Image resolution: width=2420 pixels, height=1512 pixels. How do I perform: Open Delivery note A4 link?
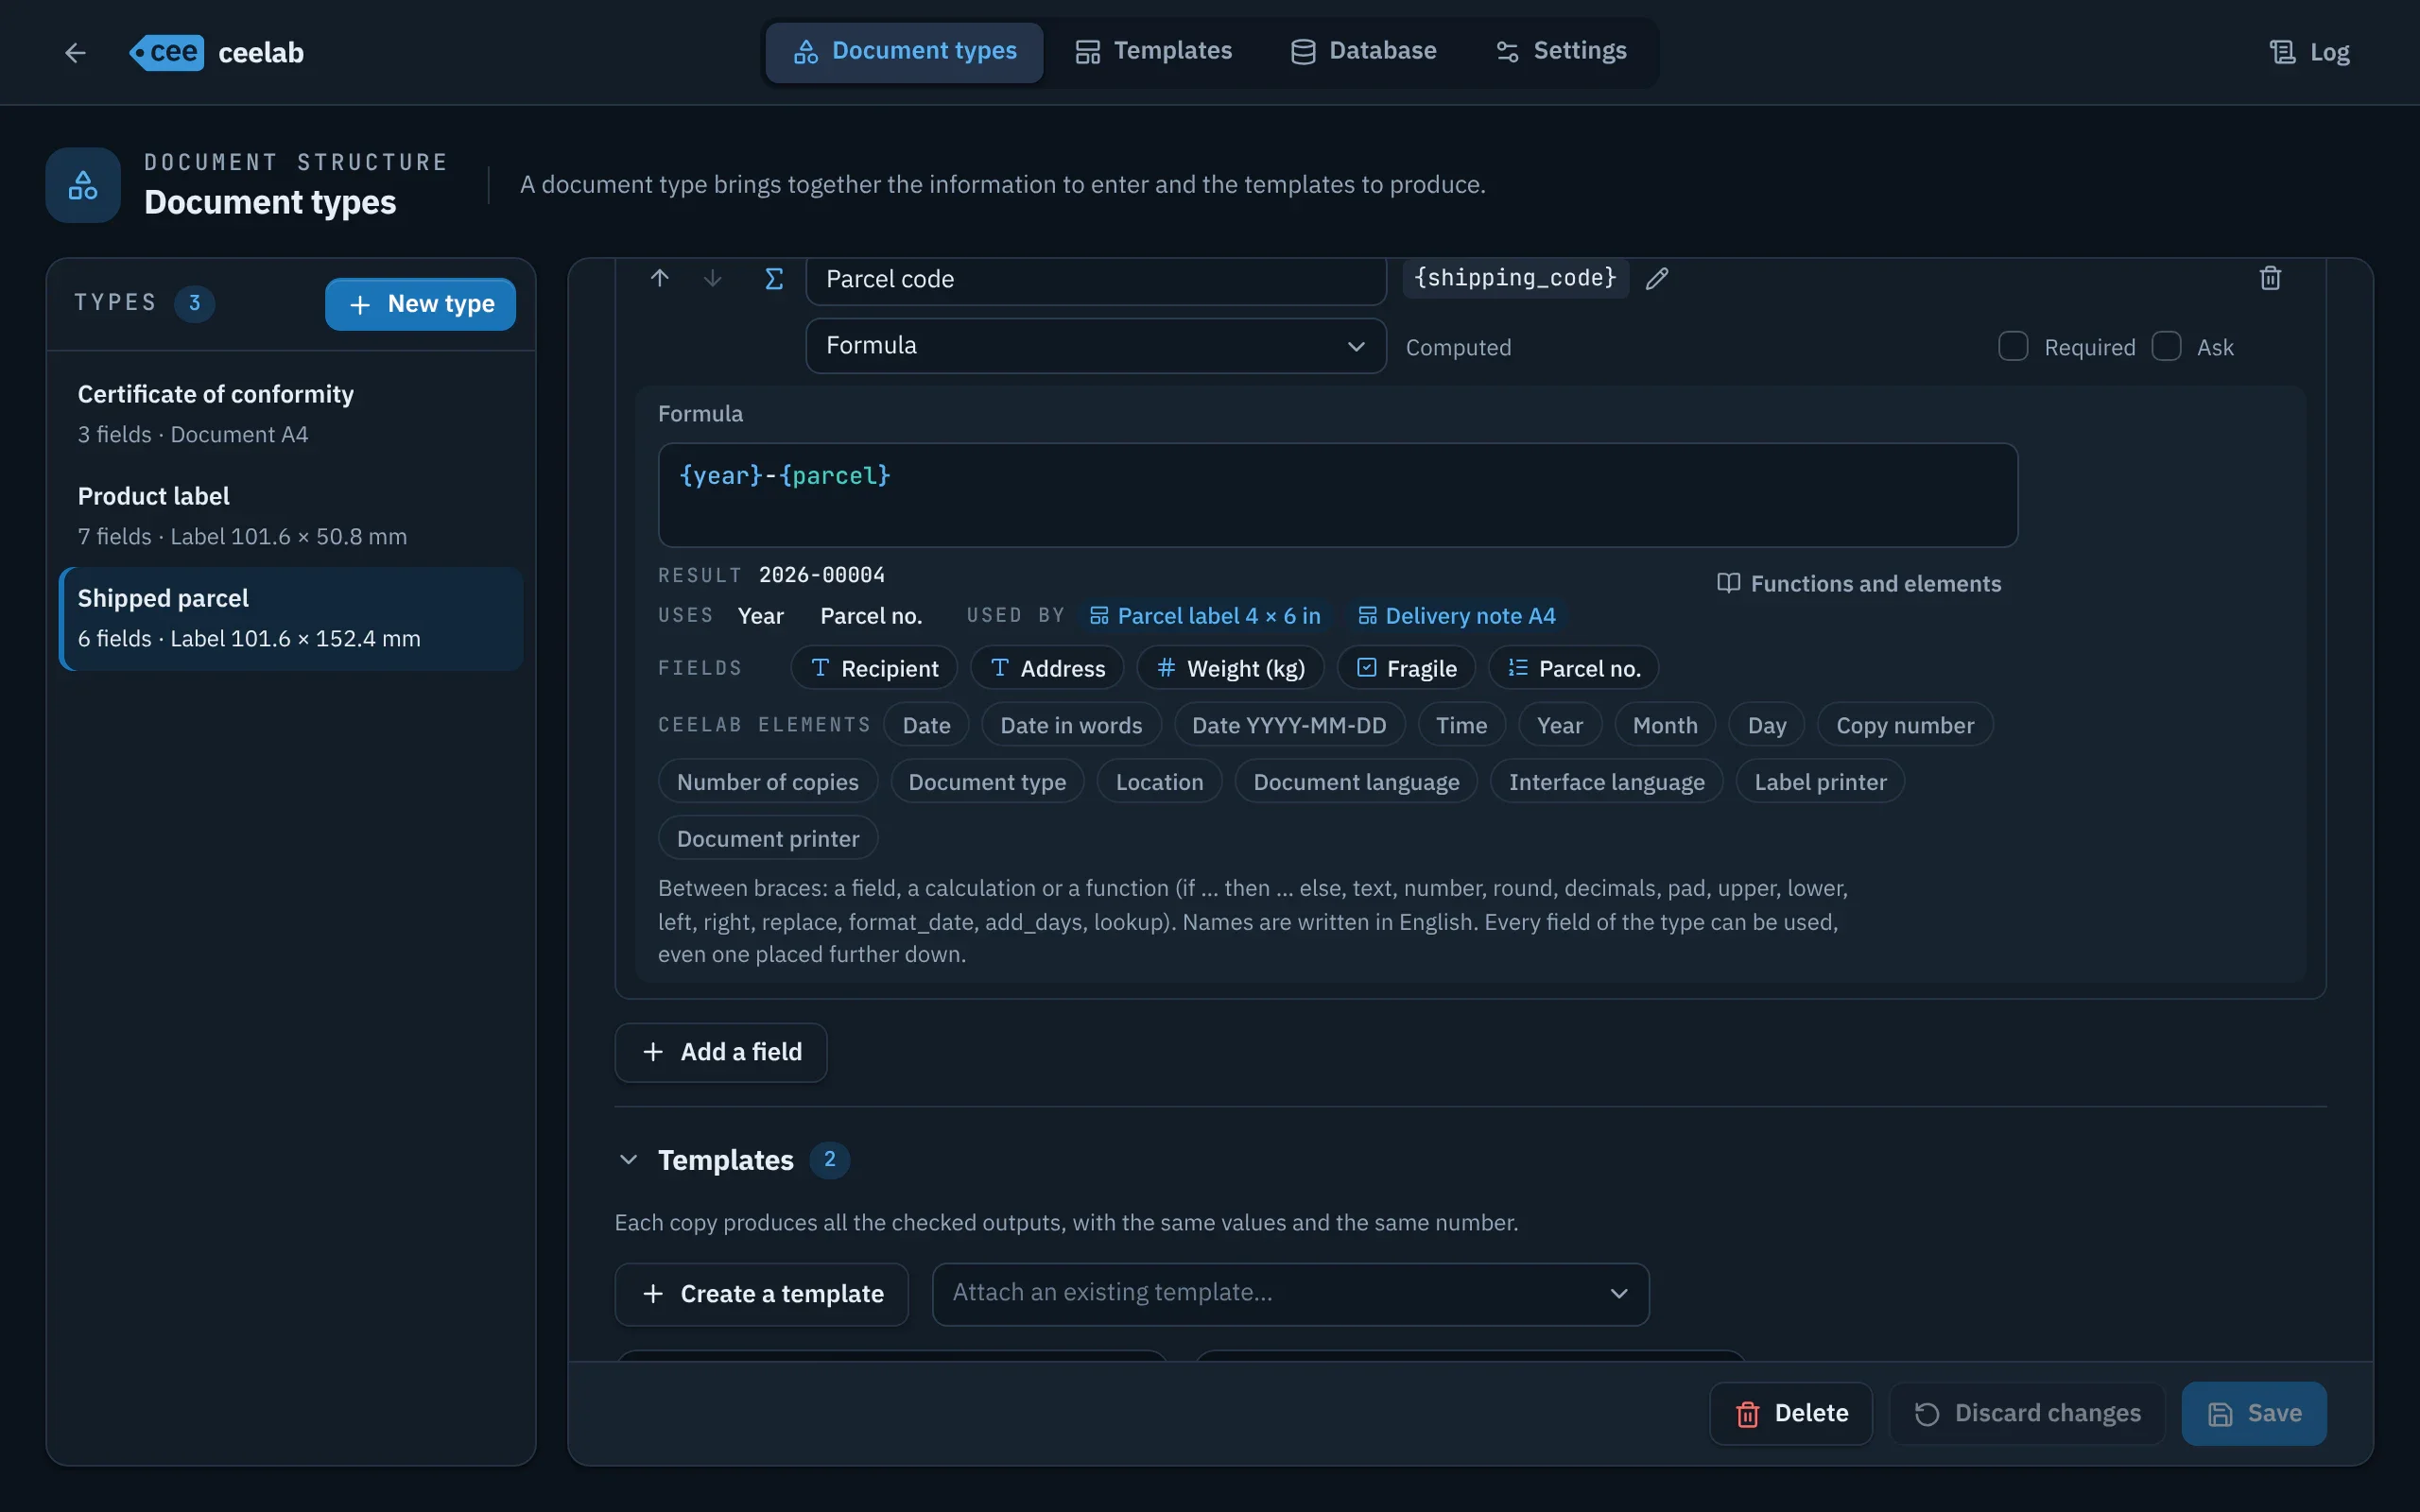[x=1456, y=616]
